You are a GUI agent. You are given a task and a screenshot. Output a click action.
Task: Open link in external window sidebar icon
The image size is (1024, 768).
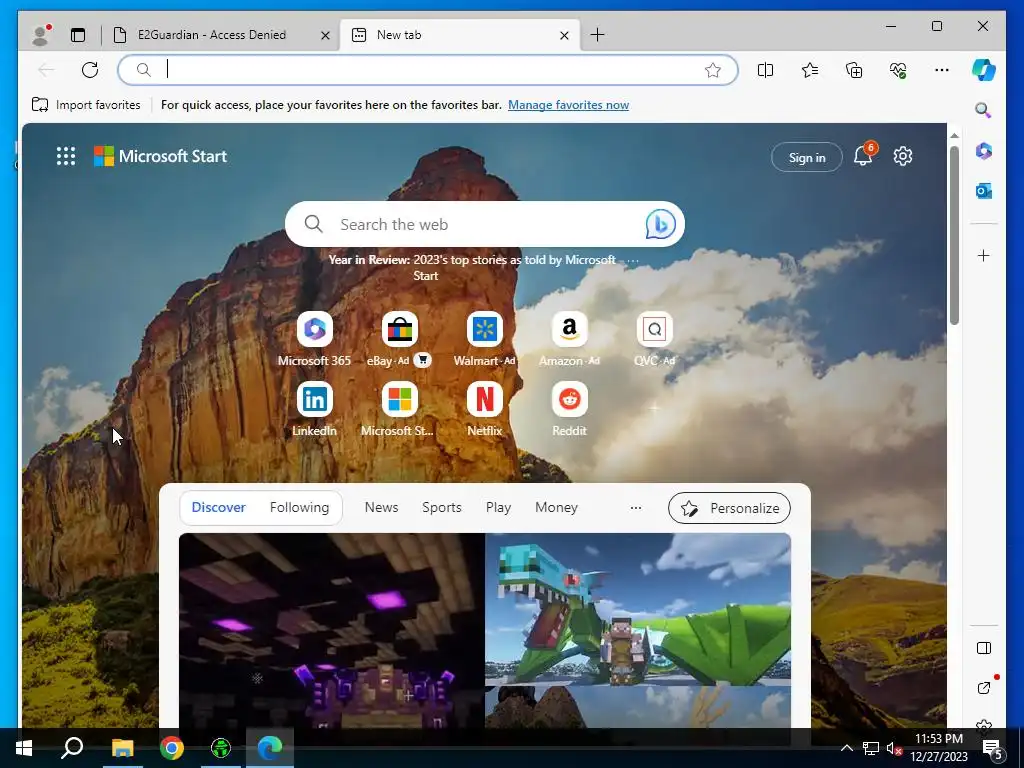point(984,688)
